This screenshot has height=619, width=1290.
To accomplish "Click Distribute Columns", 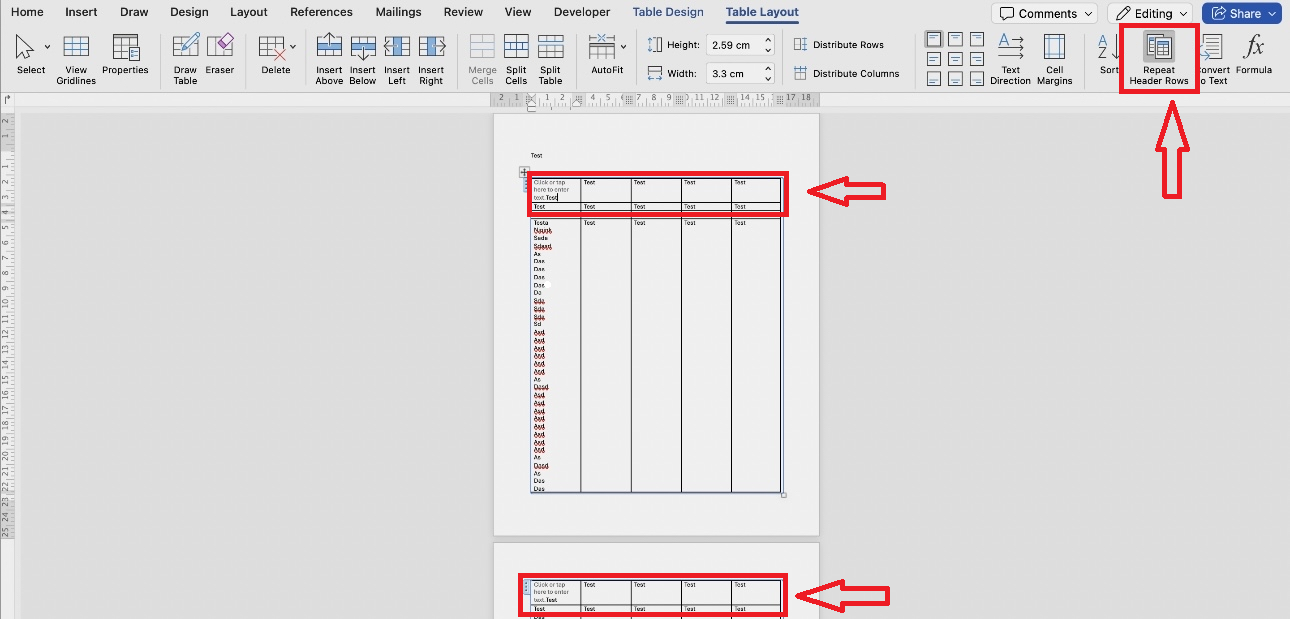I will [846, 73].
